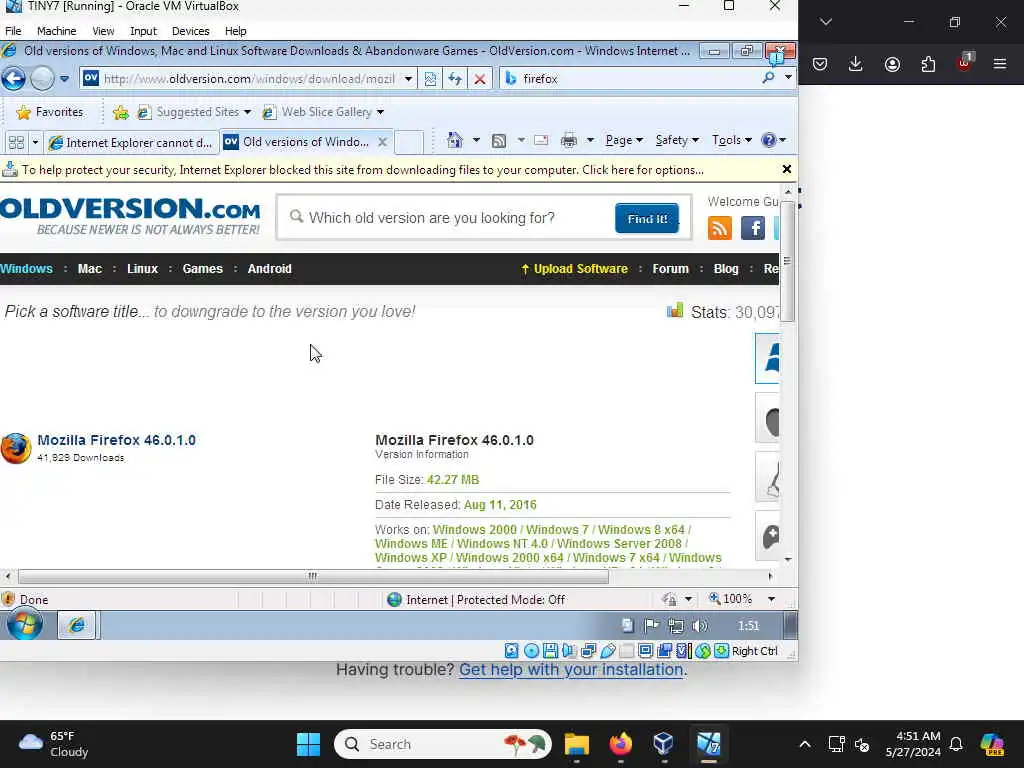Image resolution: width=1024 pixels, height=768 pixels.
Task: Expand address bar URL dropdown
Action: point(408,79)
